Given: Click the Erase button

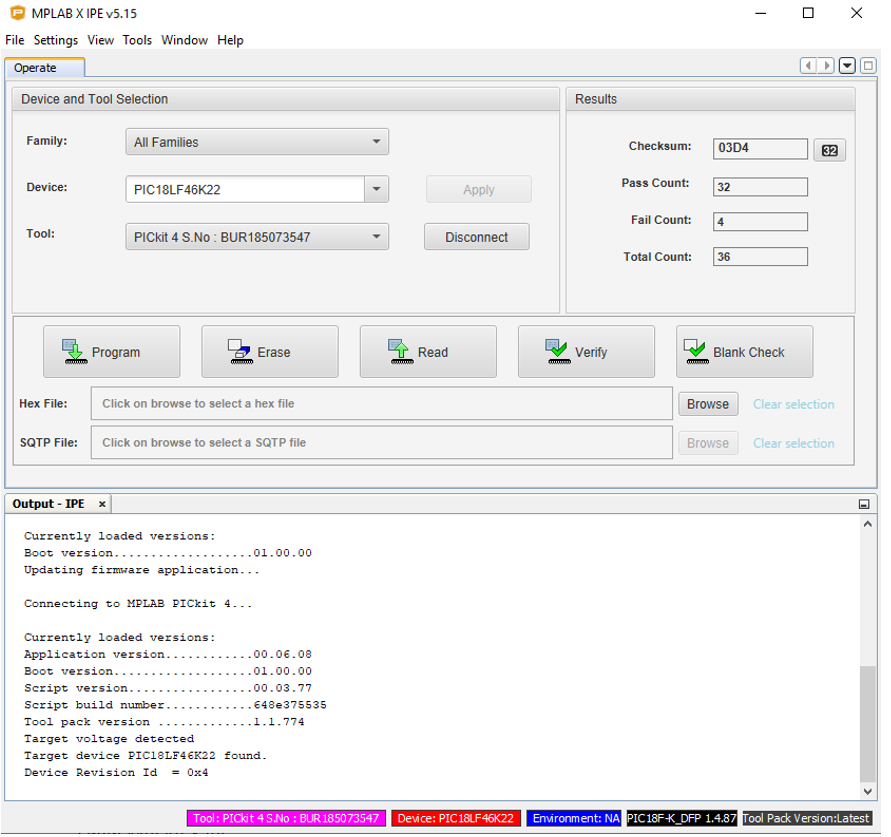Looking at the screenshot, I should coord(270,352).
